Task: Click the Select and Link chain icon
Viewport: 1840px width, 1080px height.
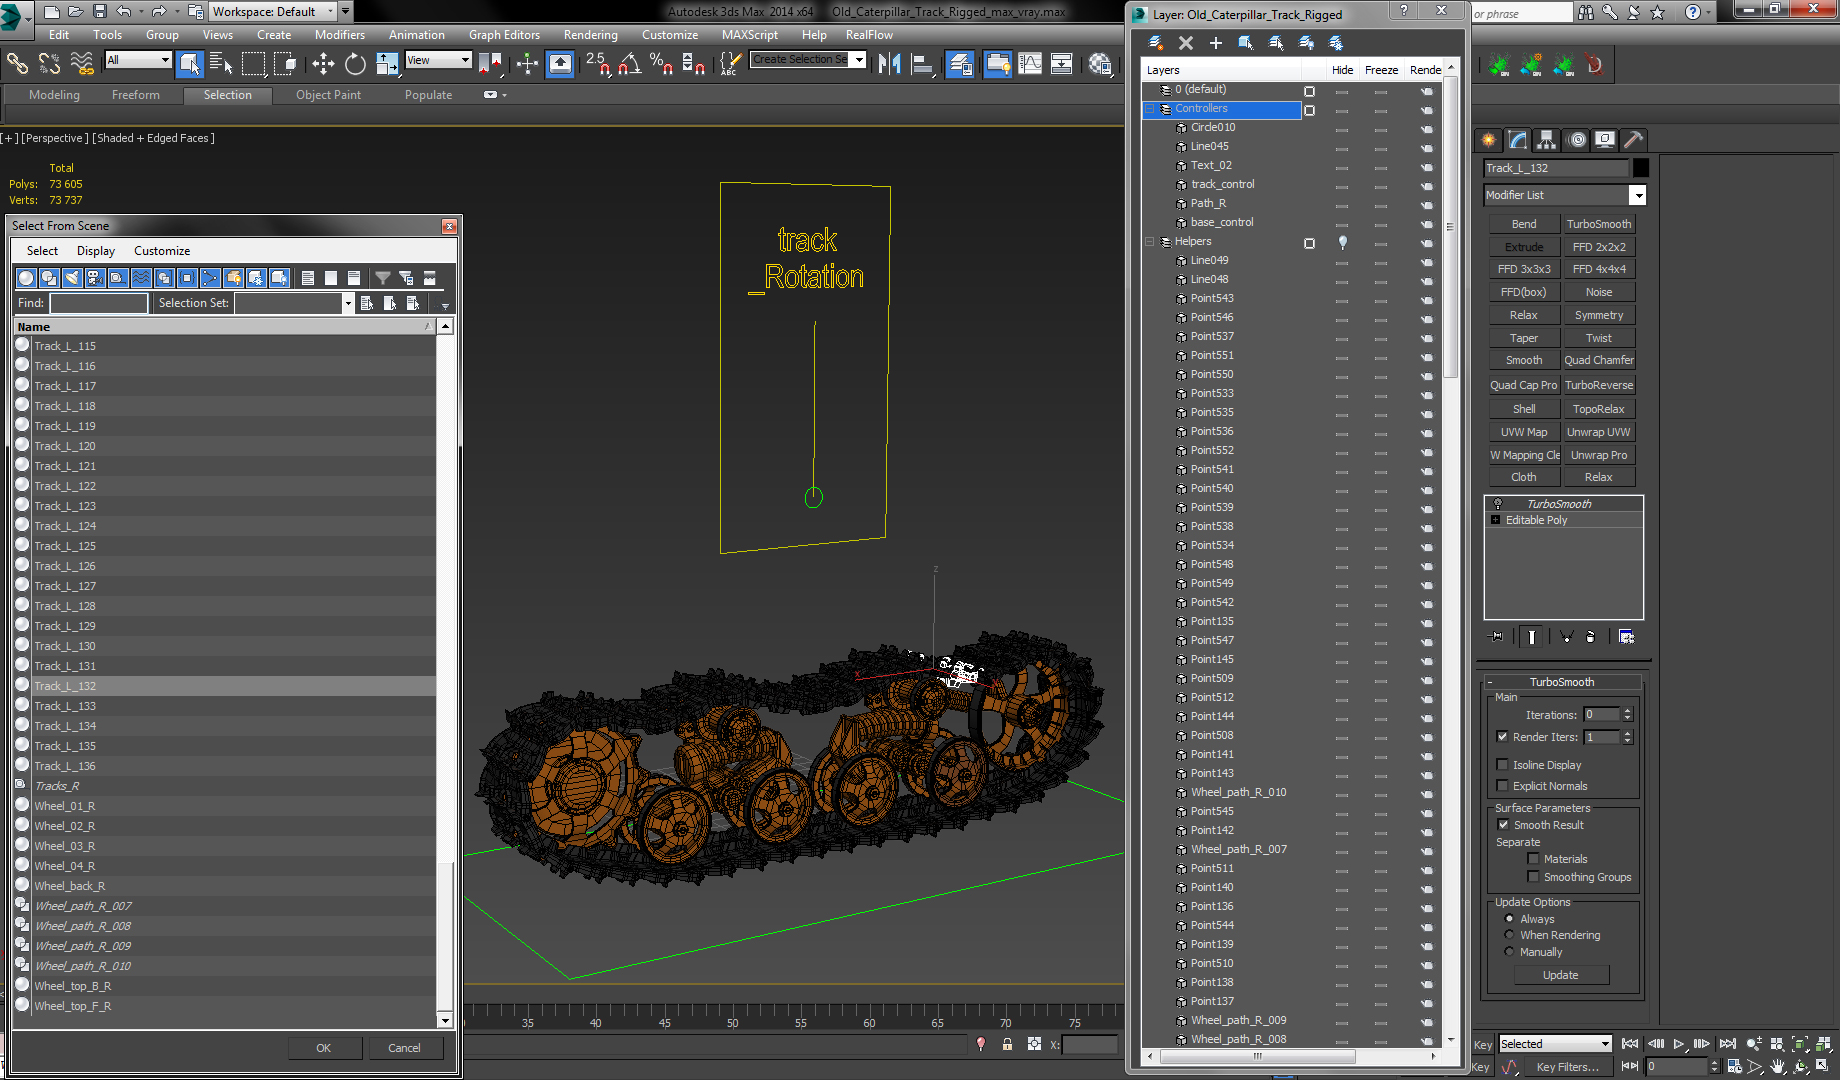Action: (17, 64)
